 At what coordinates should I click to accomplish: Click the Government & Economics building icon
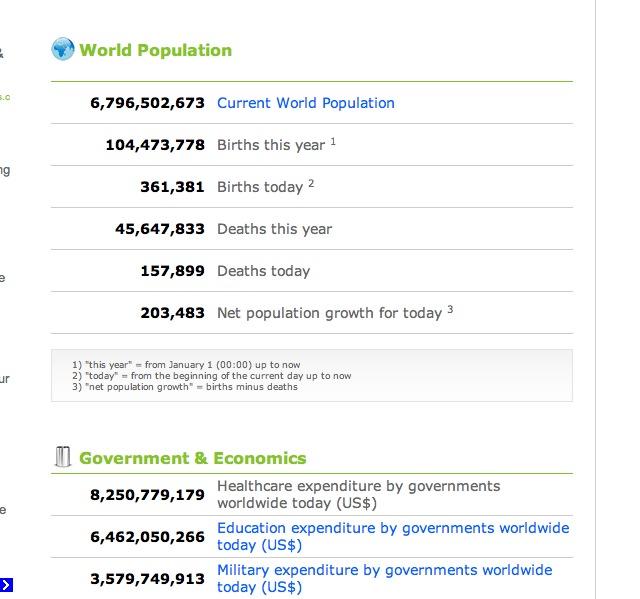point(62,457)
